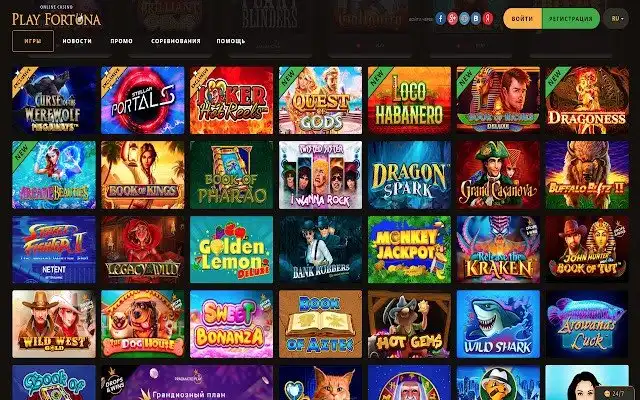
Task: Open the Golden Lemon Deluxe game
Action: tap(231, 249)
